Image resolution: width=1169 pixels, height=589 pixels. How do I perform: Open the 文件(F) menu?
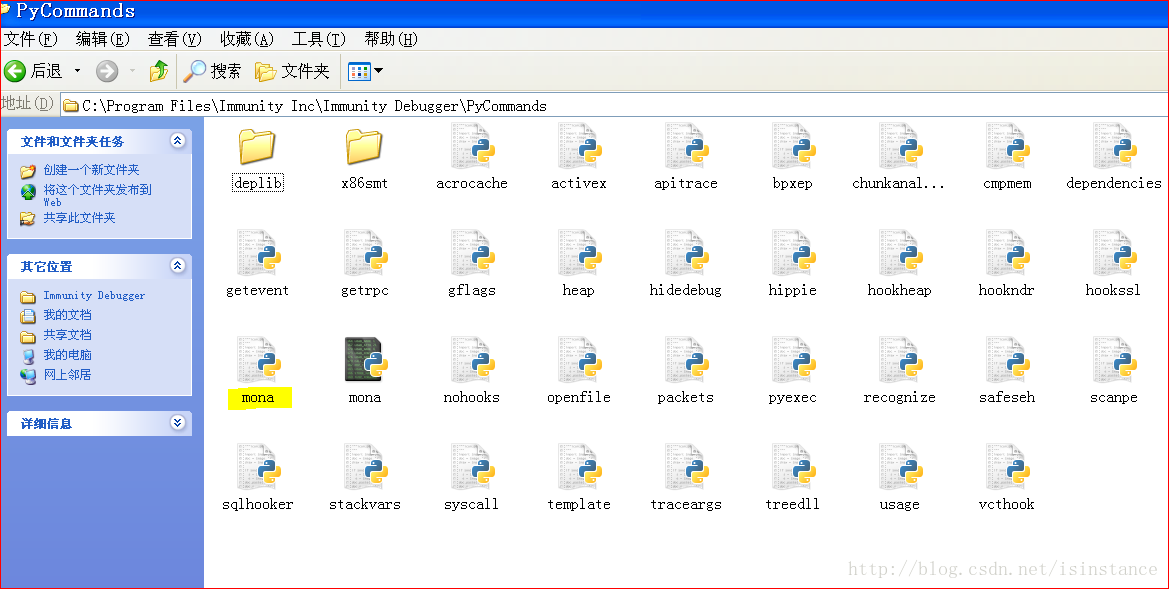pyautogui.click(x=31, y=39)
